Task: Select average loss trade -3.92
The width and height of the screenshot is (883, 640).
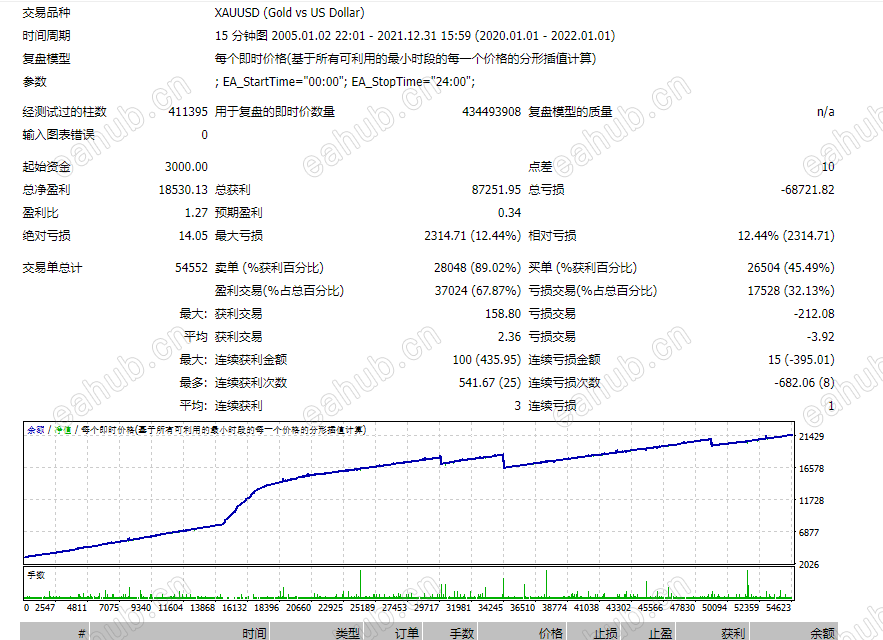Action: coord(821,337)
